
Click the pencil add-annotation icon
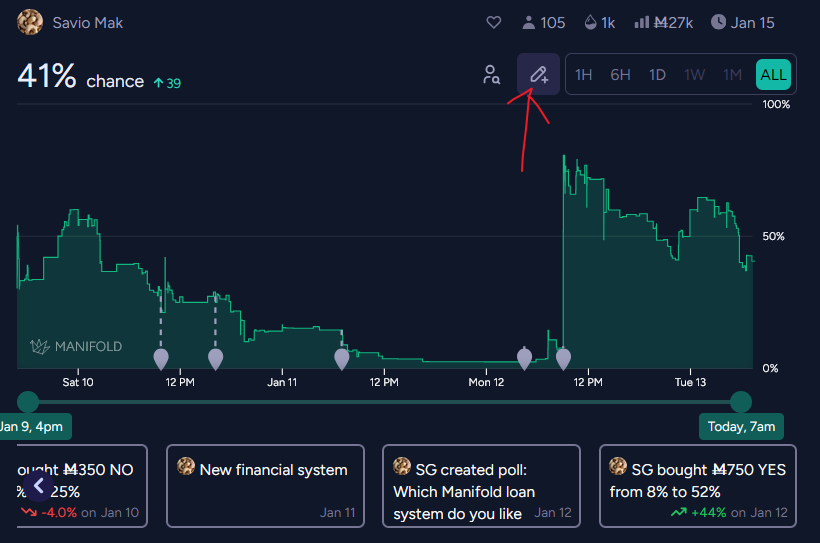tap(538, 74)
